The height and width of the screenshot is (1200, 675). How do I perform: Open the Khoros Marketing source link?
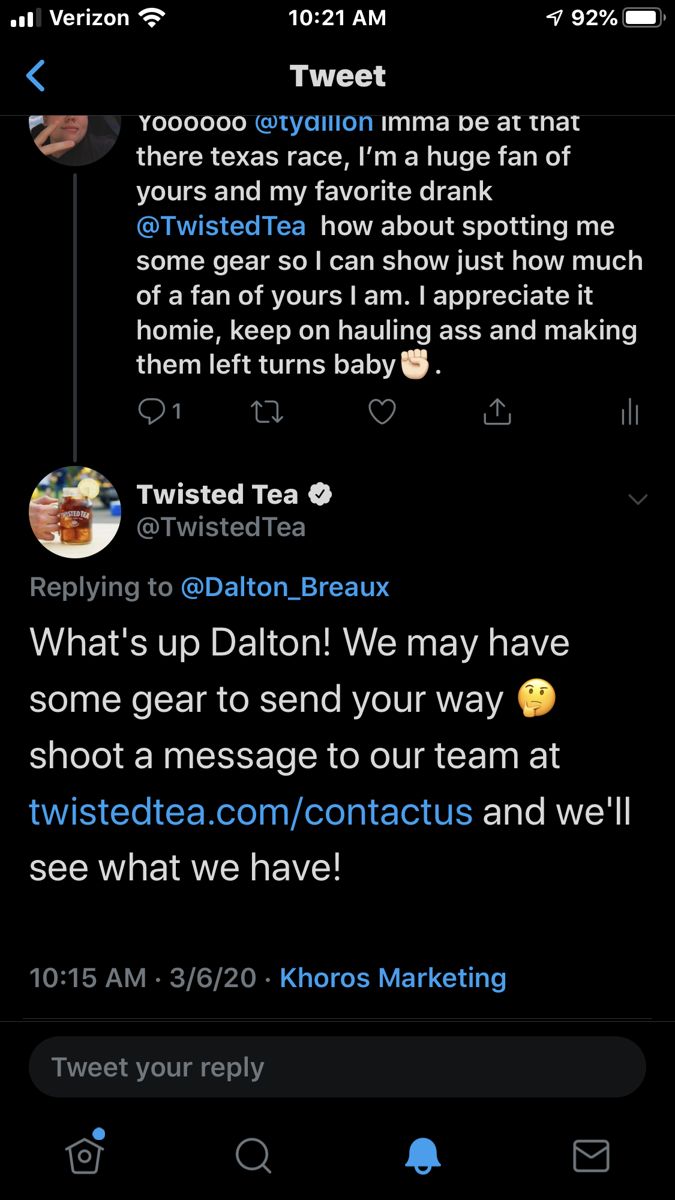coord(393,977)
